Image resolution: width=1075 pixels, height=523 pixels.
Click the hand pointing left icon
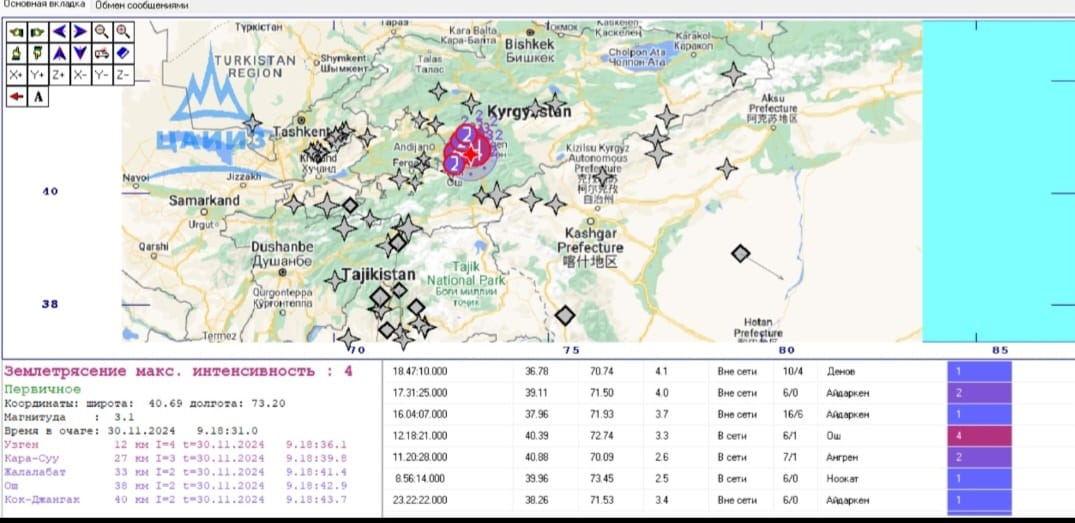pyautogui.click(x=16, y=31)
